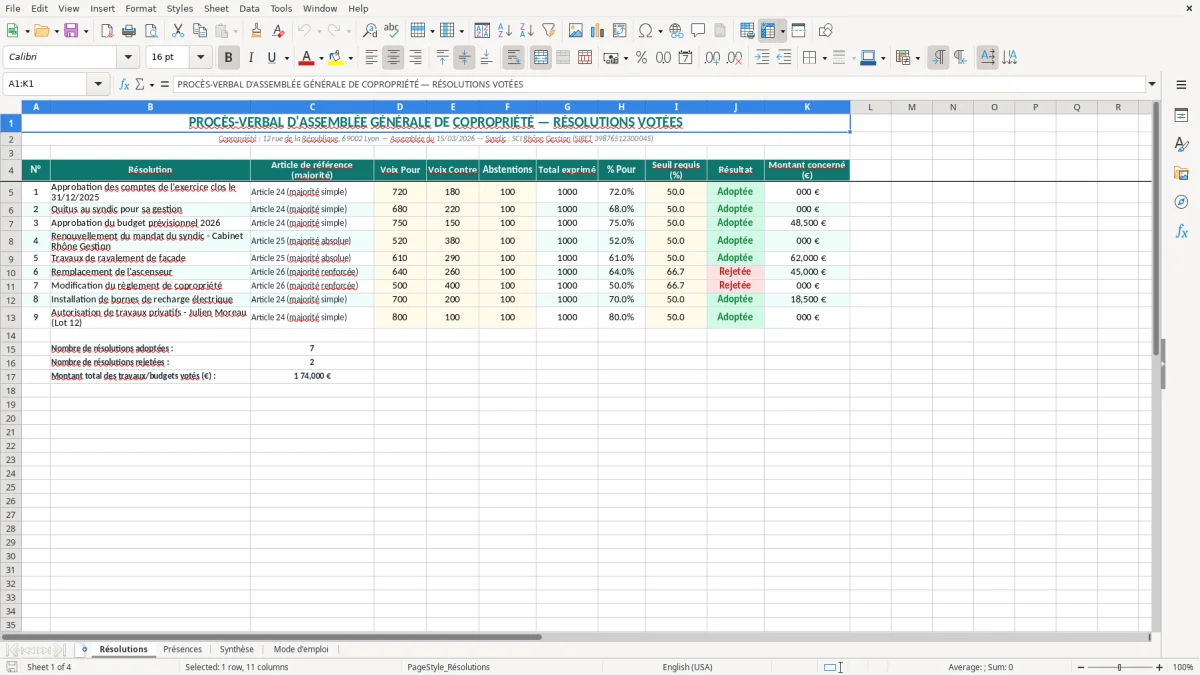Click the Copy icon
Screen dimensions: 1200x675
tap(200, 31)
